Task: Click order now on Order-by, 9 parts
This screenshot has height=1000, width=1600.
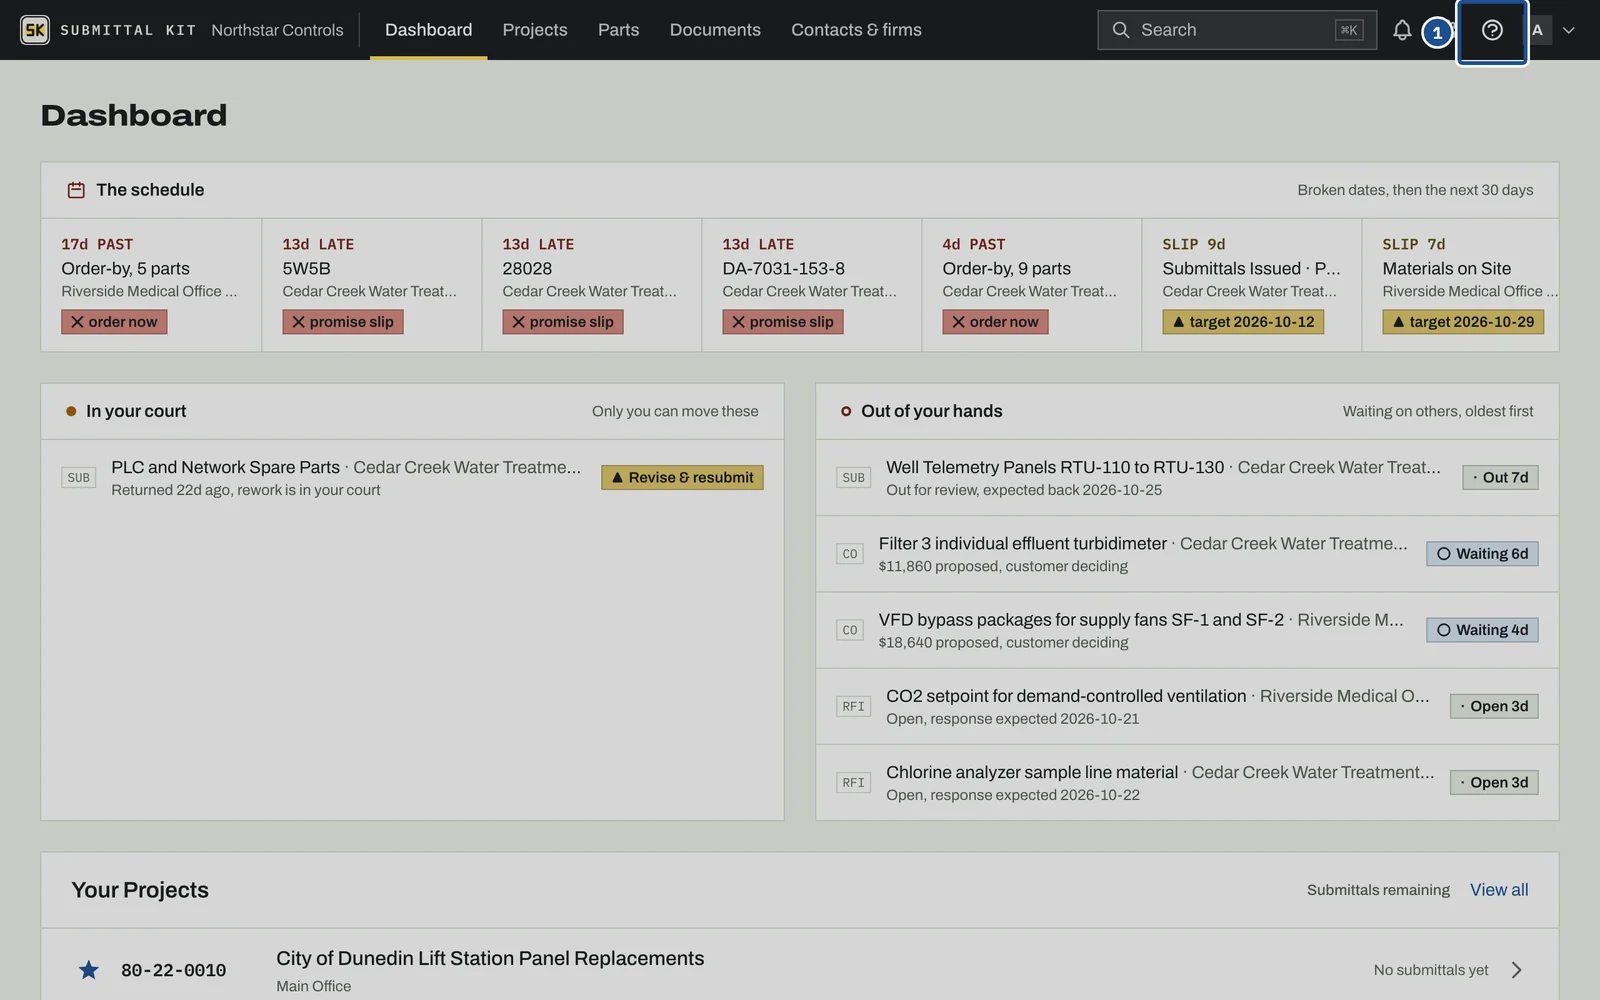Action: pyautogui.click(x=995, y=322)
